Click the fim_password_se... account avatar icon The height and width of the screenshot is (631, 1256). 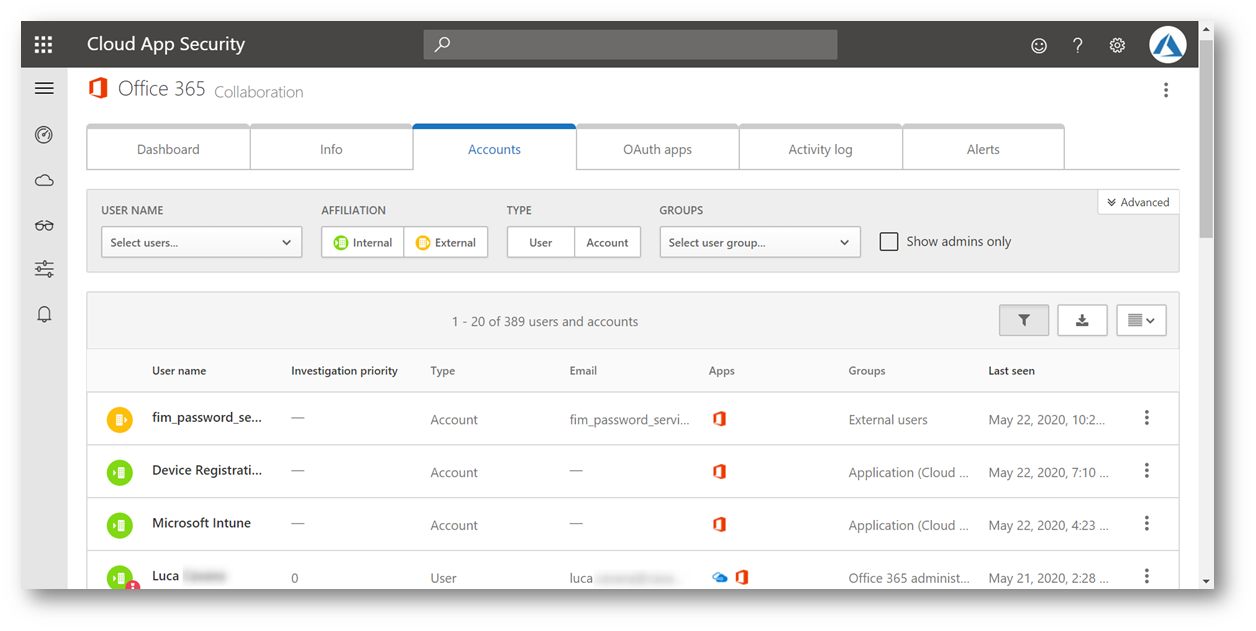[120, 419]
